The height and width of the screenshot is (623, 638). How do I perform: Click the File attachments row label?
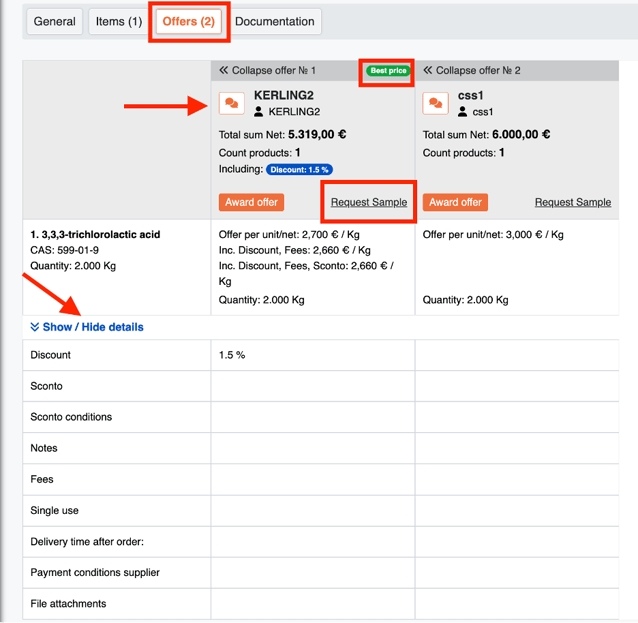point(68,603)
